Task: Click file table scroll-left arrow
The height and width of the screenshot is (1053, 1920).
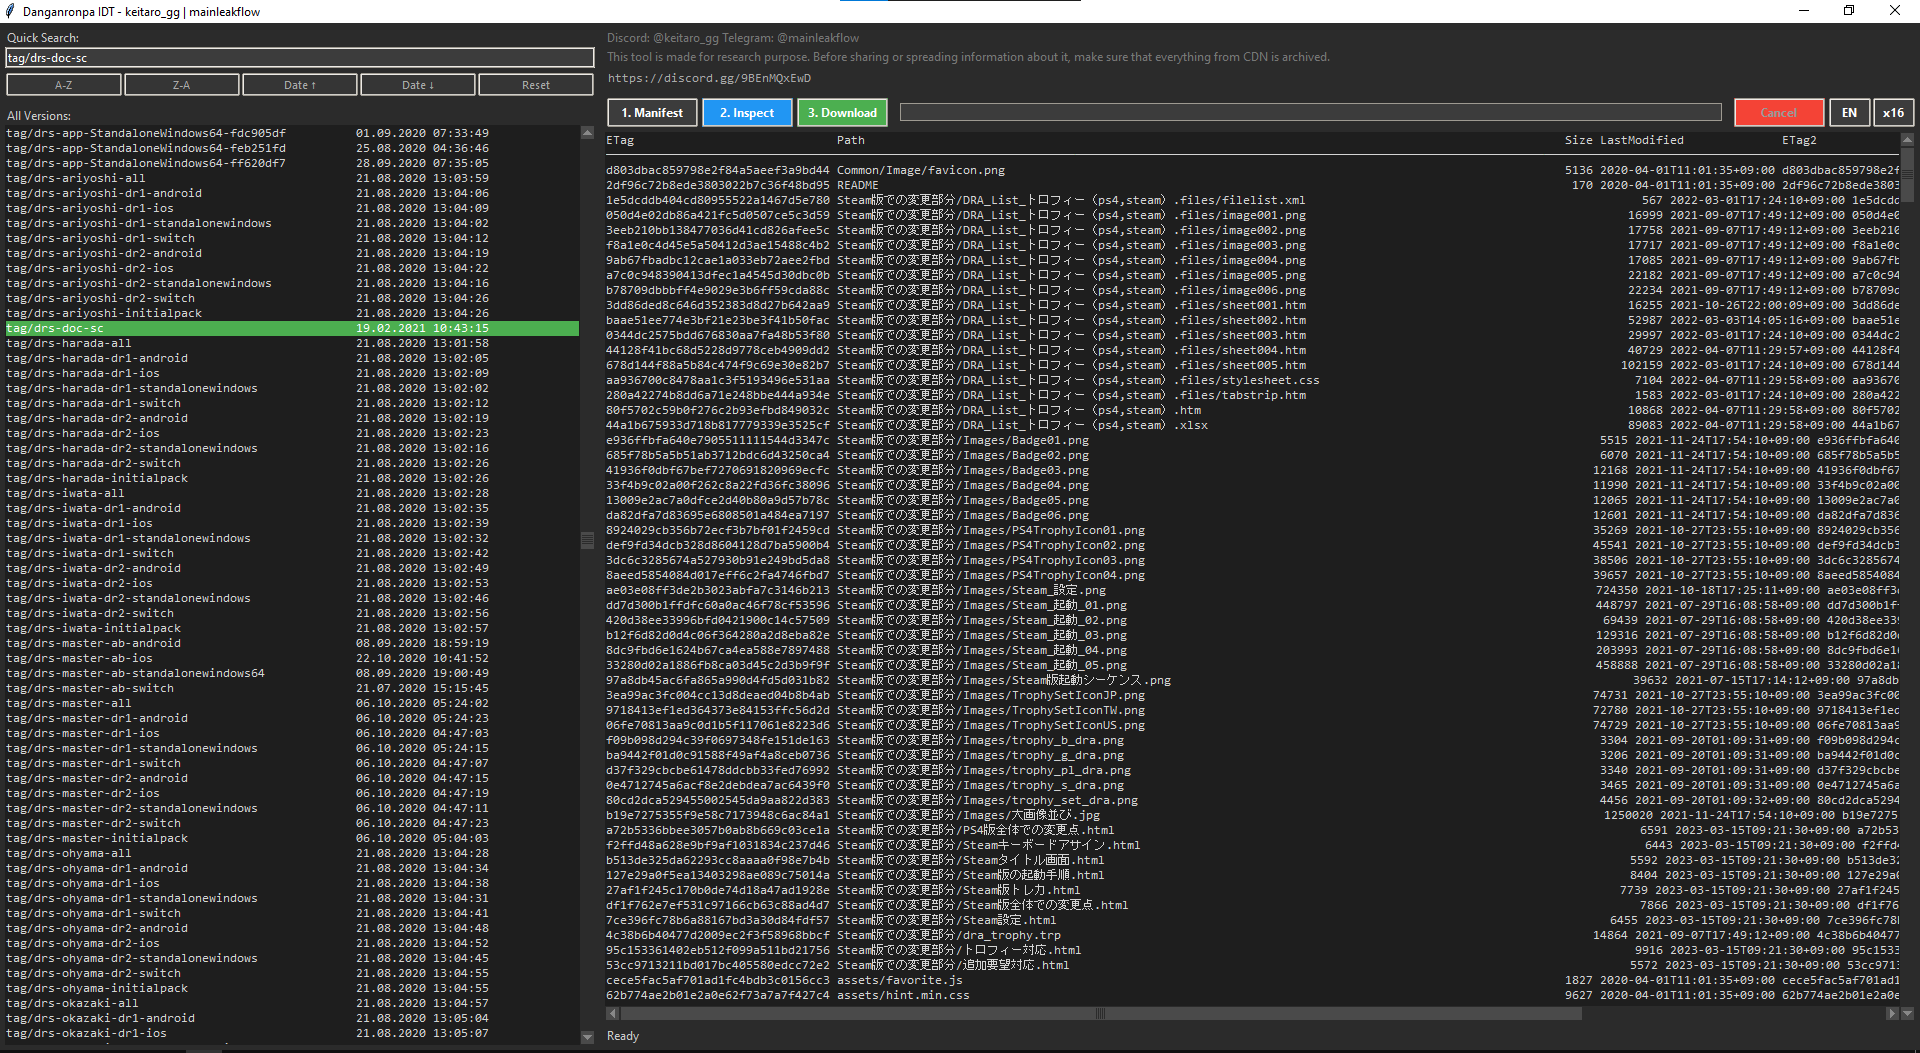Action: [x=613, y=1014]
